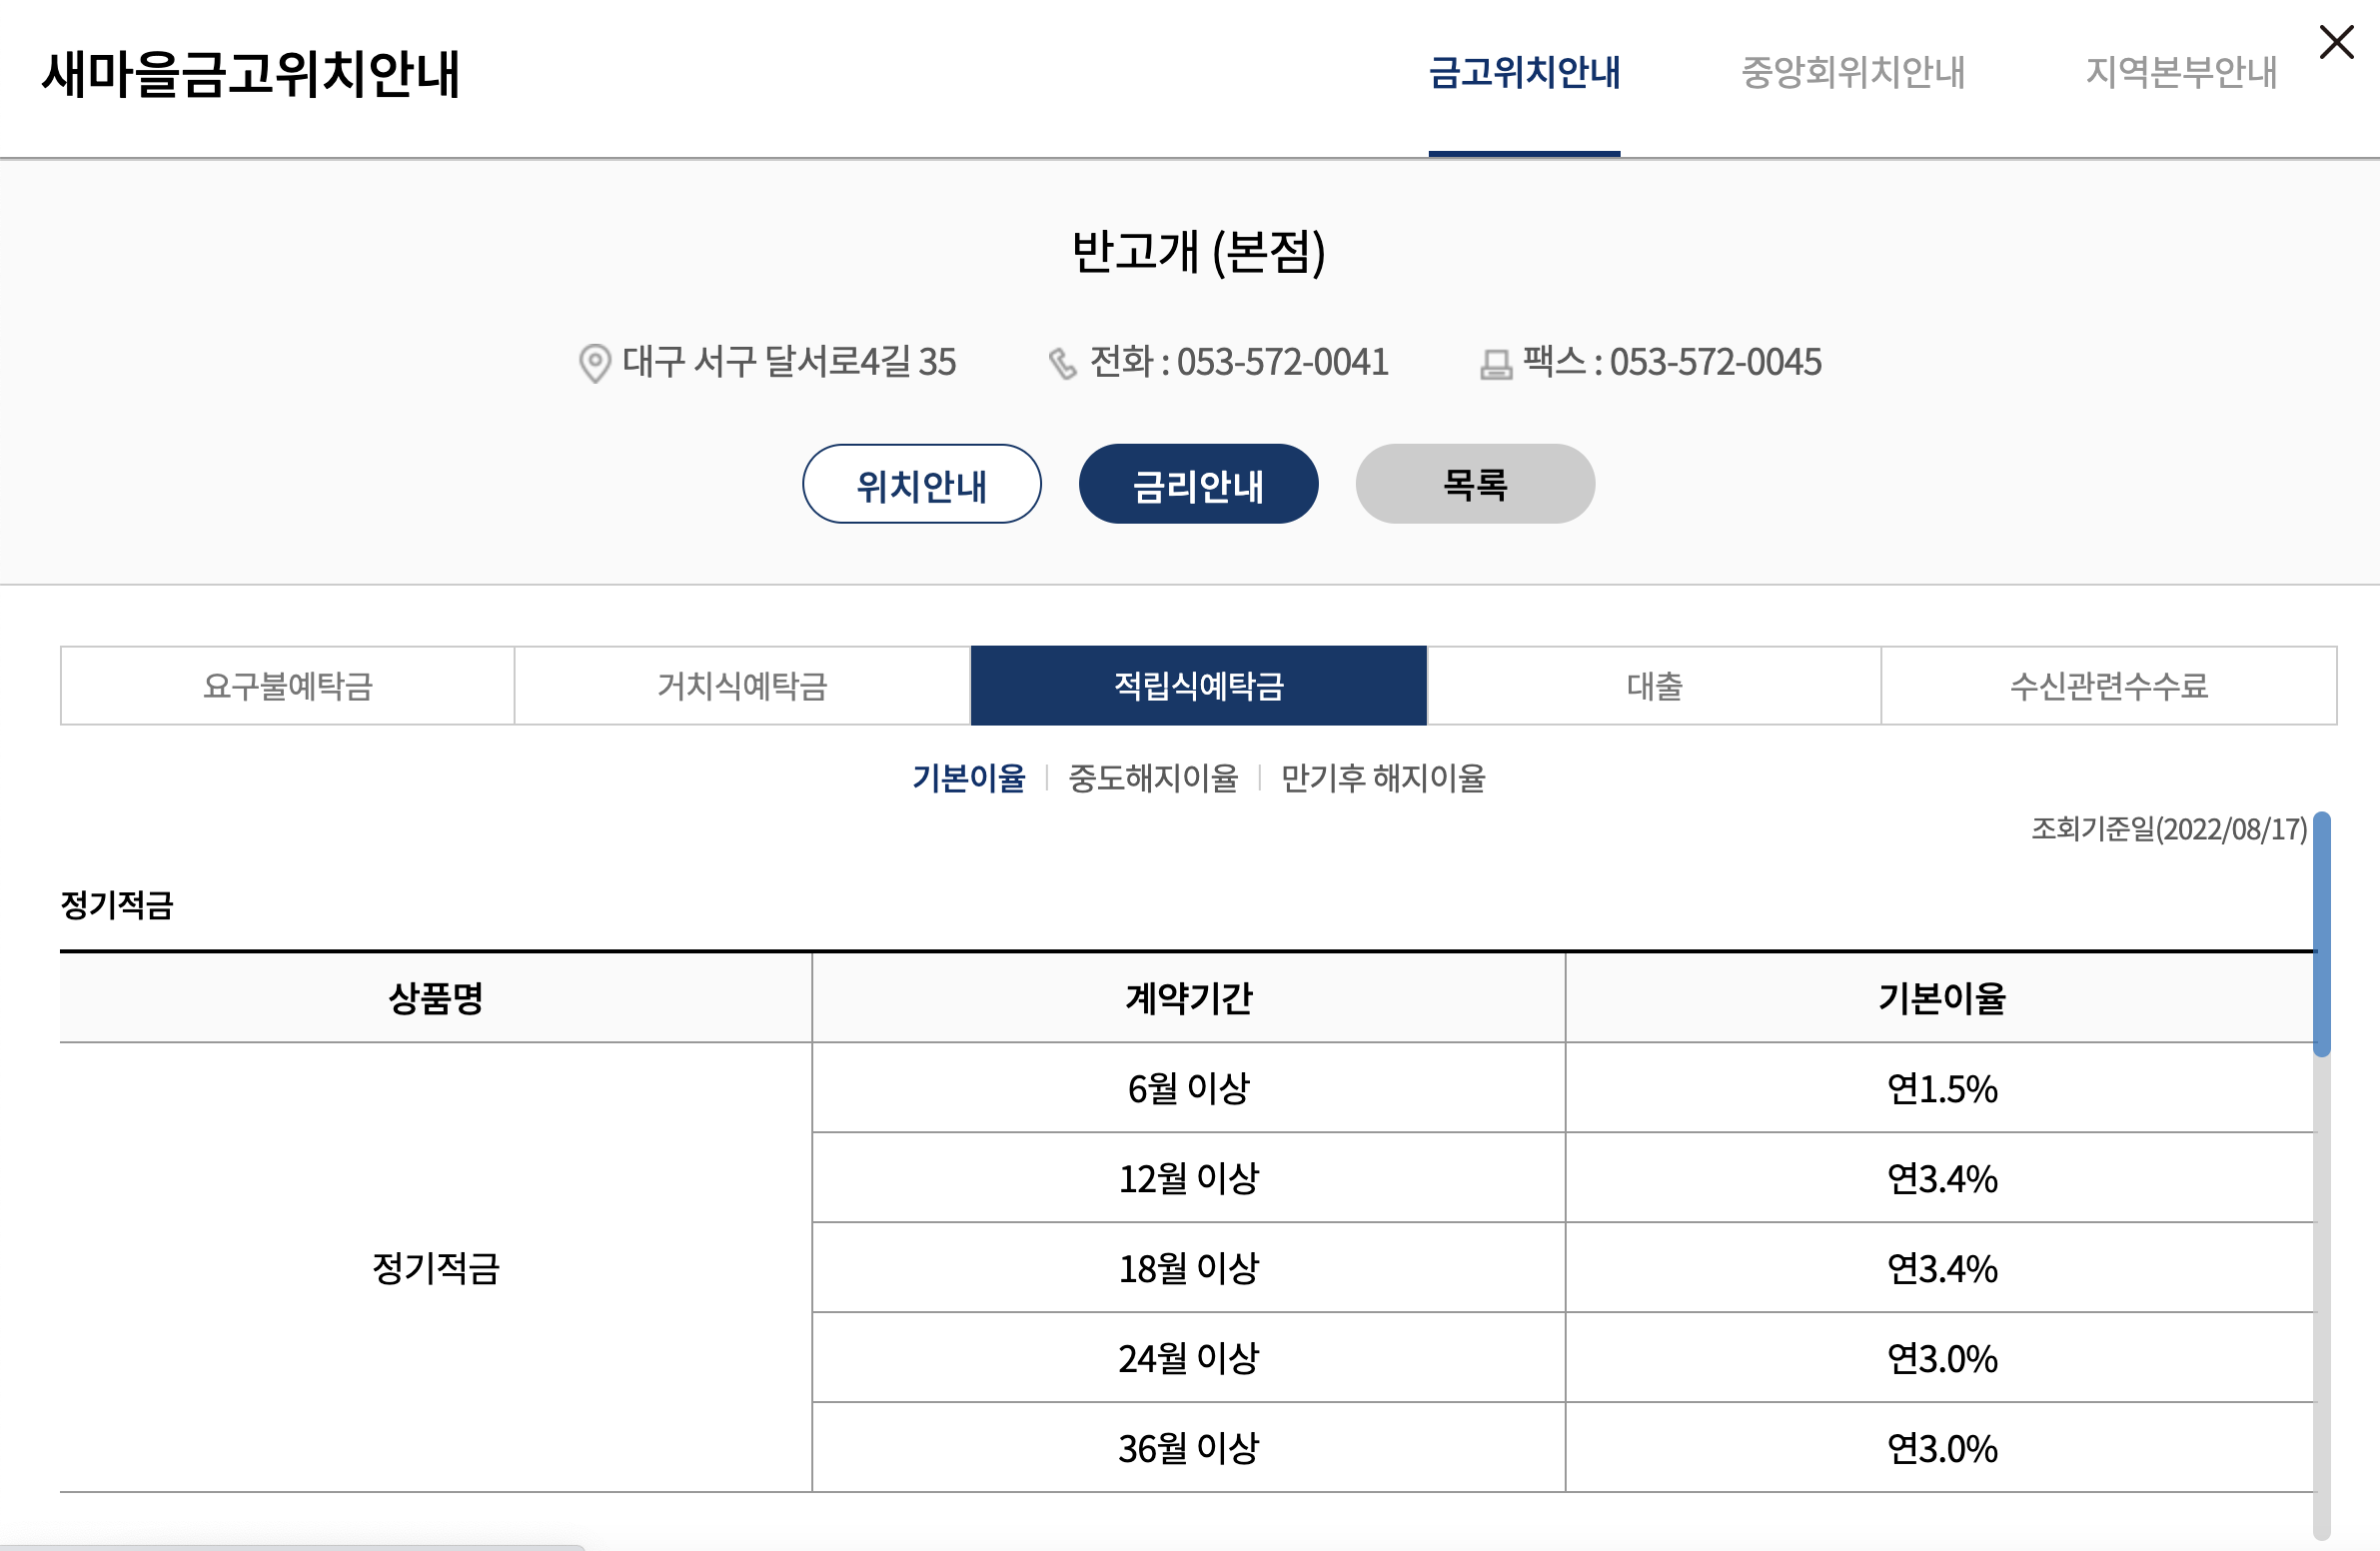The width and height of the screenshot is (2380, 1551).
Task: Click the 계약기간 column header
Action: tap(1188, 998)
